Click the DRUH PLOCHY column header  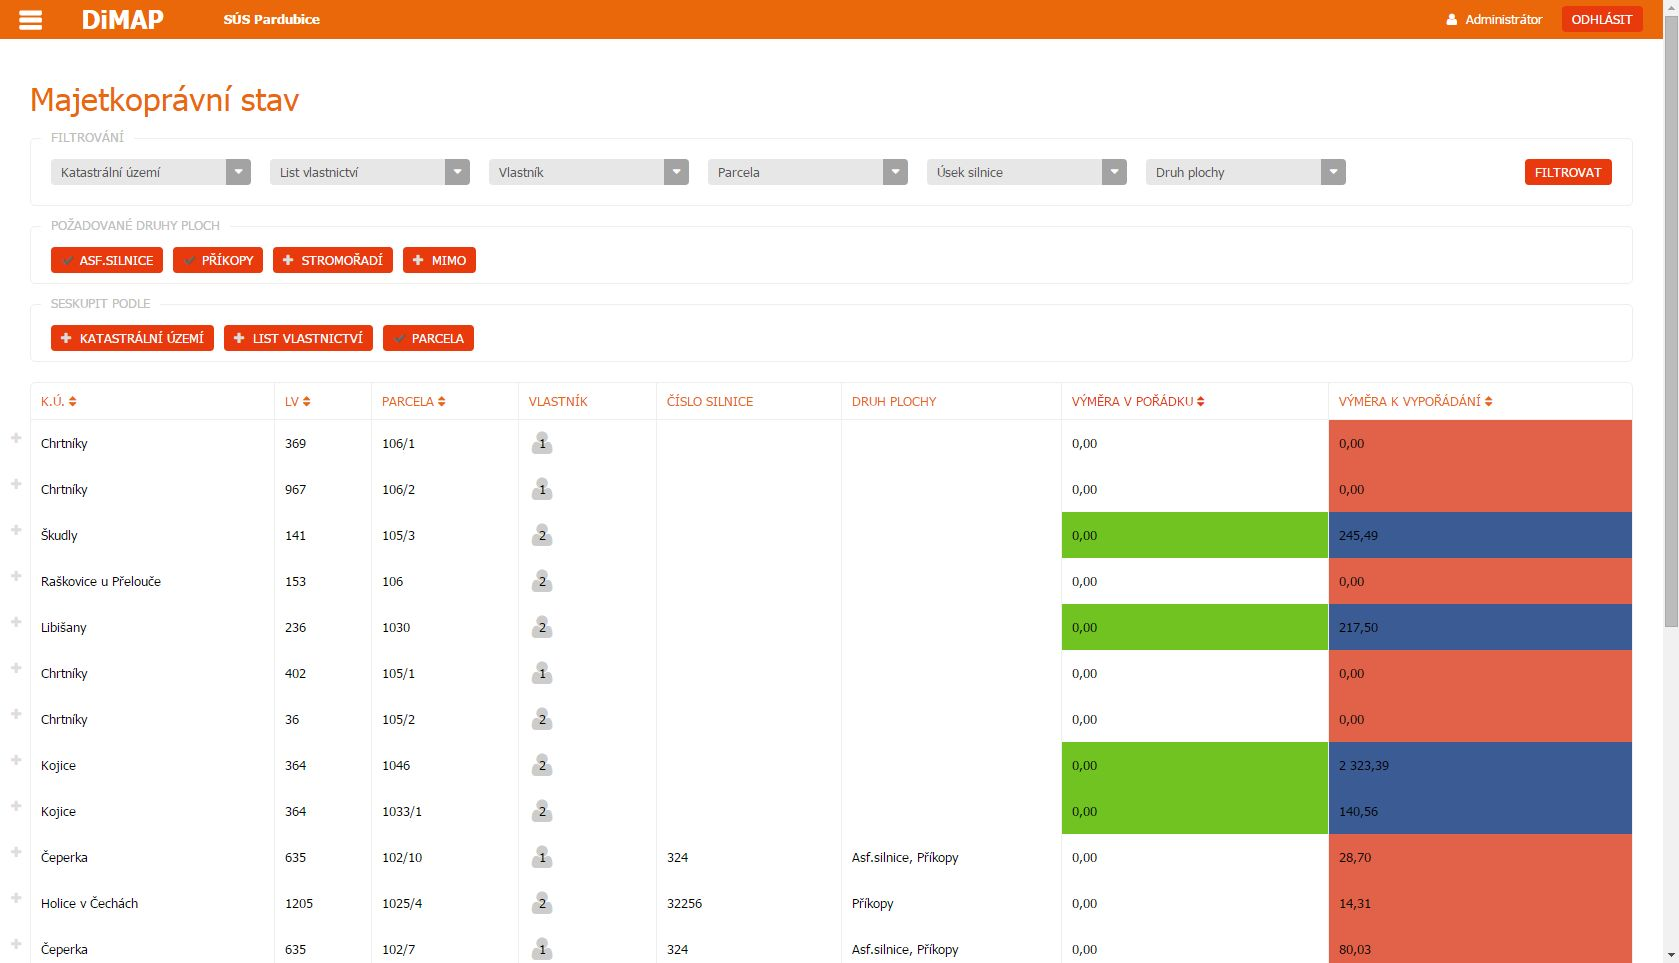click(894, 401)
